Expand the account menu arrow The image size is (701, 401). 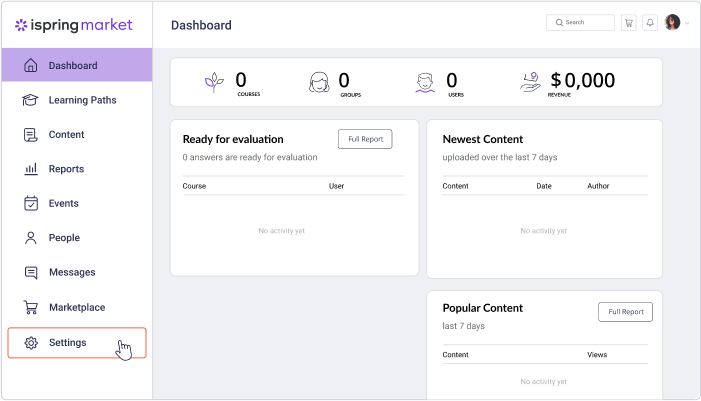click(687, 23)
